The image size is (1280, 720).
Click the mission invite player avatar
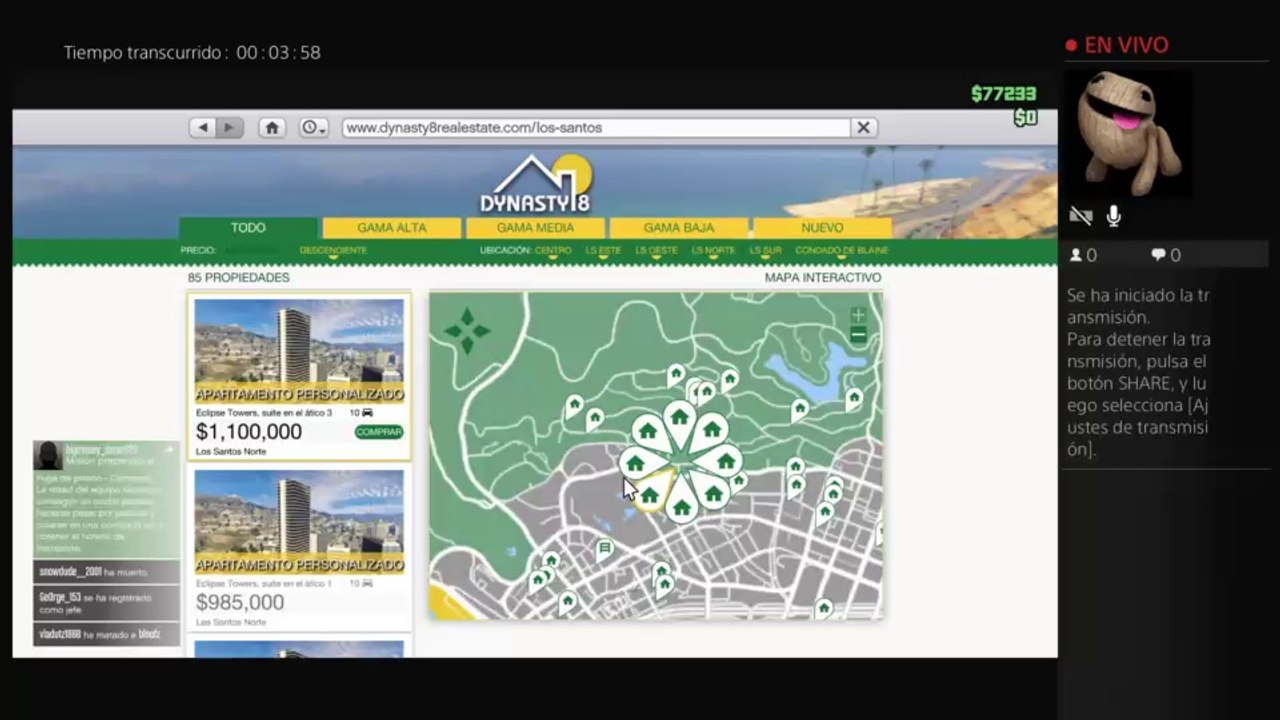pos(48,456)
